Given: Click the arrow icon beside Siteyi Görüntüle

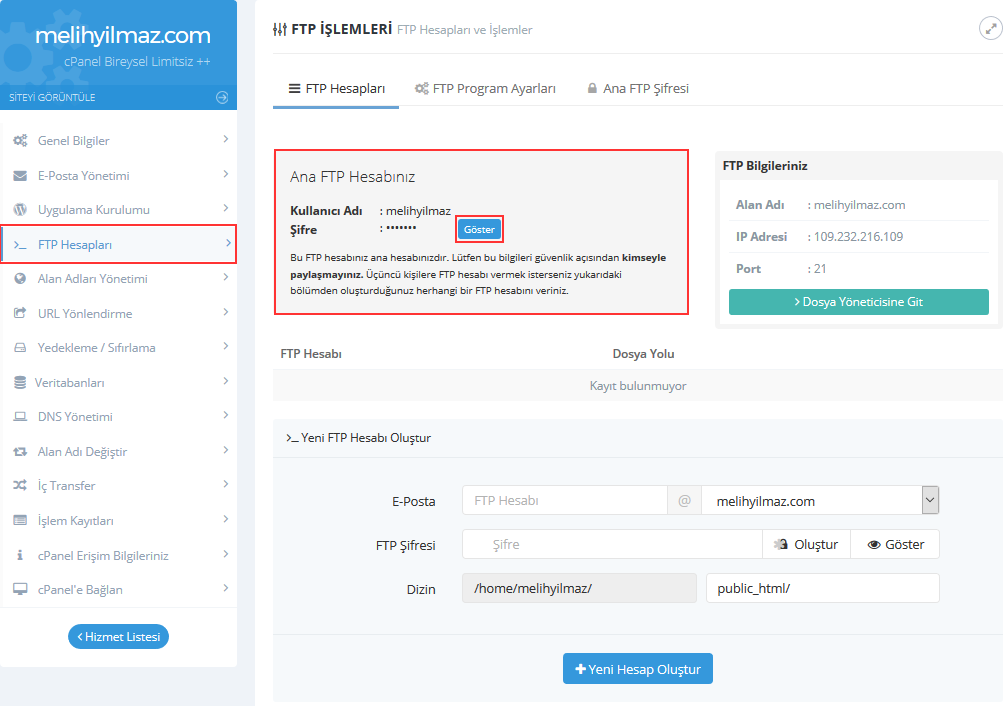Looking at the screenshot, I should click(222, 97).
